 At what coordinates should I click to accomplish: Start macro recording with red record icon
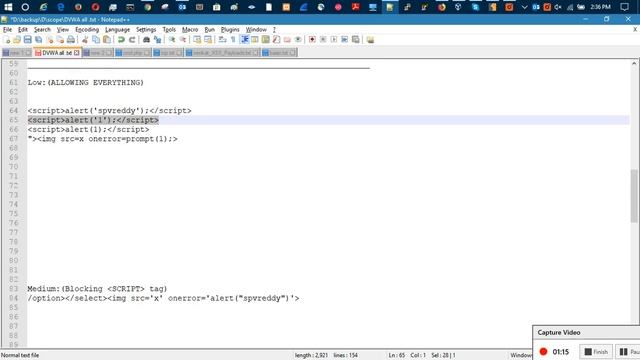click(x=312, y=40)
